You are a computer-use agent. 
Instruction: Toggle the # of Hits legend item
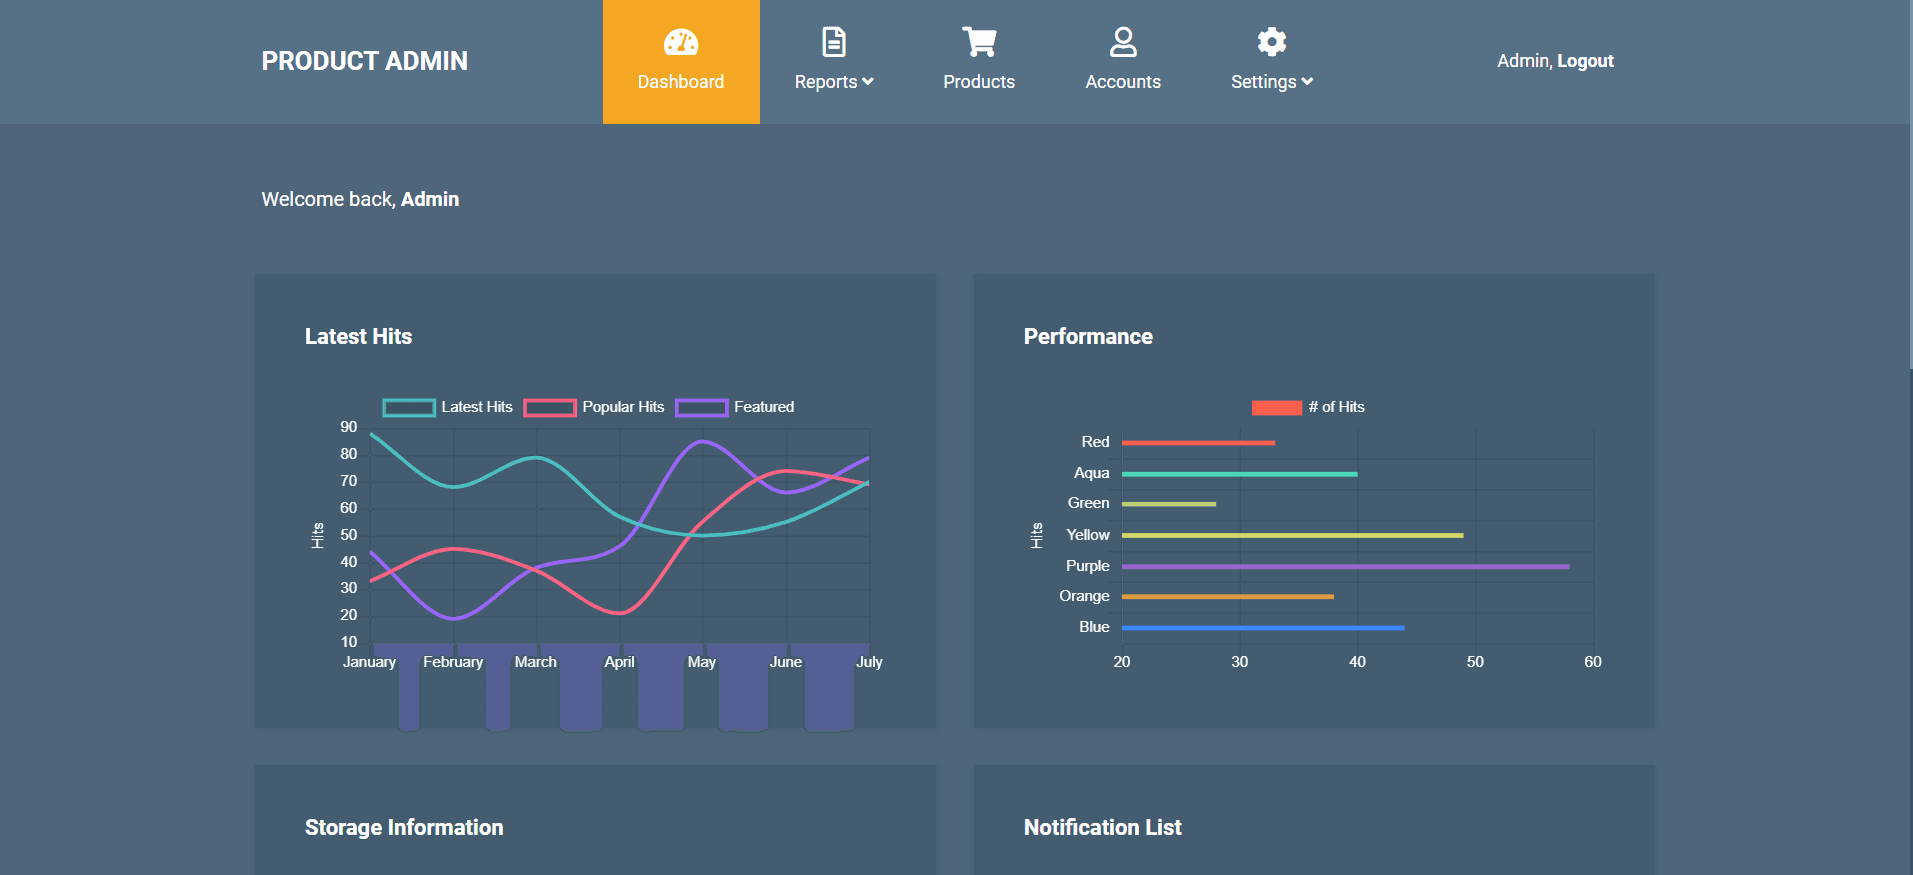[x=1308, y=407]
